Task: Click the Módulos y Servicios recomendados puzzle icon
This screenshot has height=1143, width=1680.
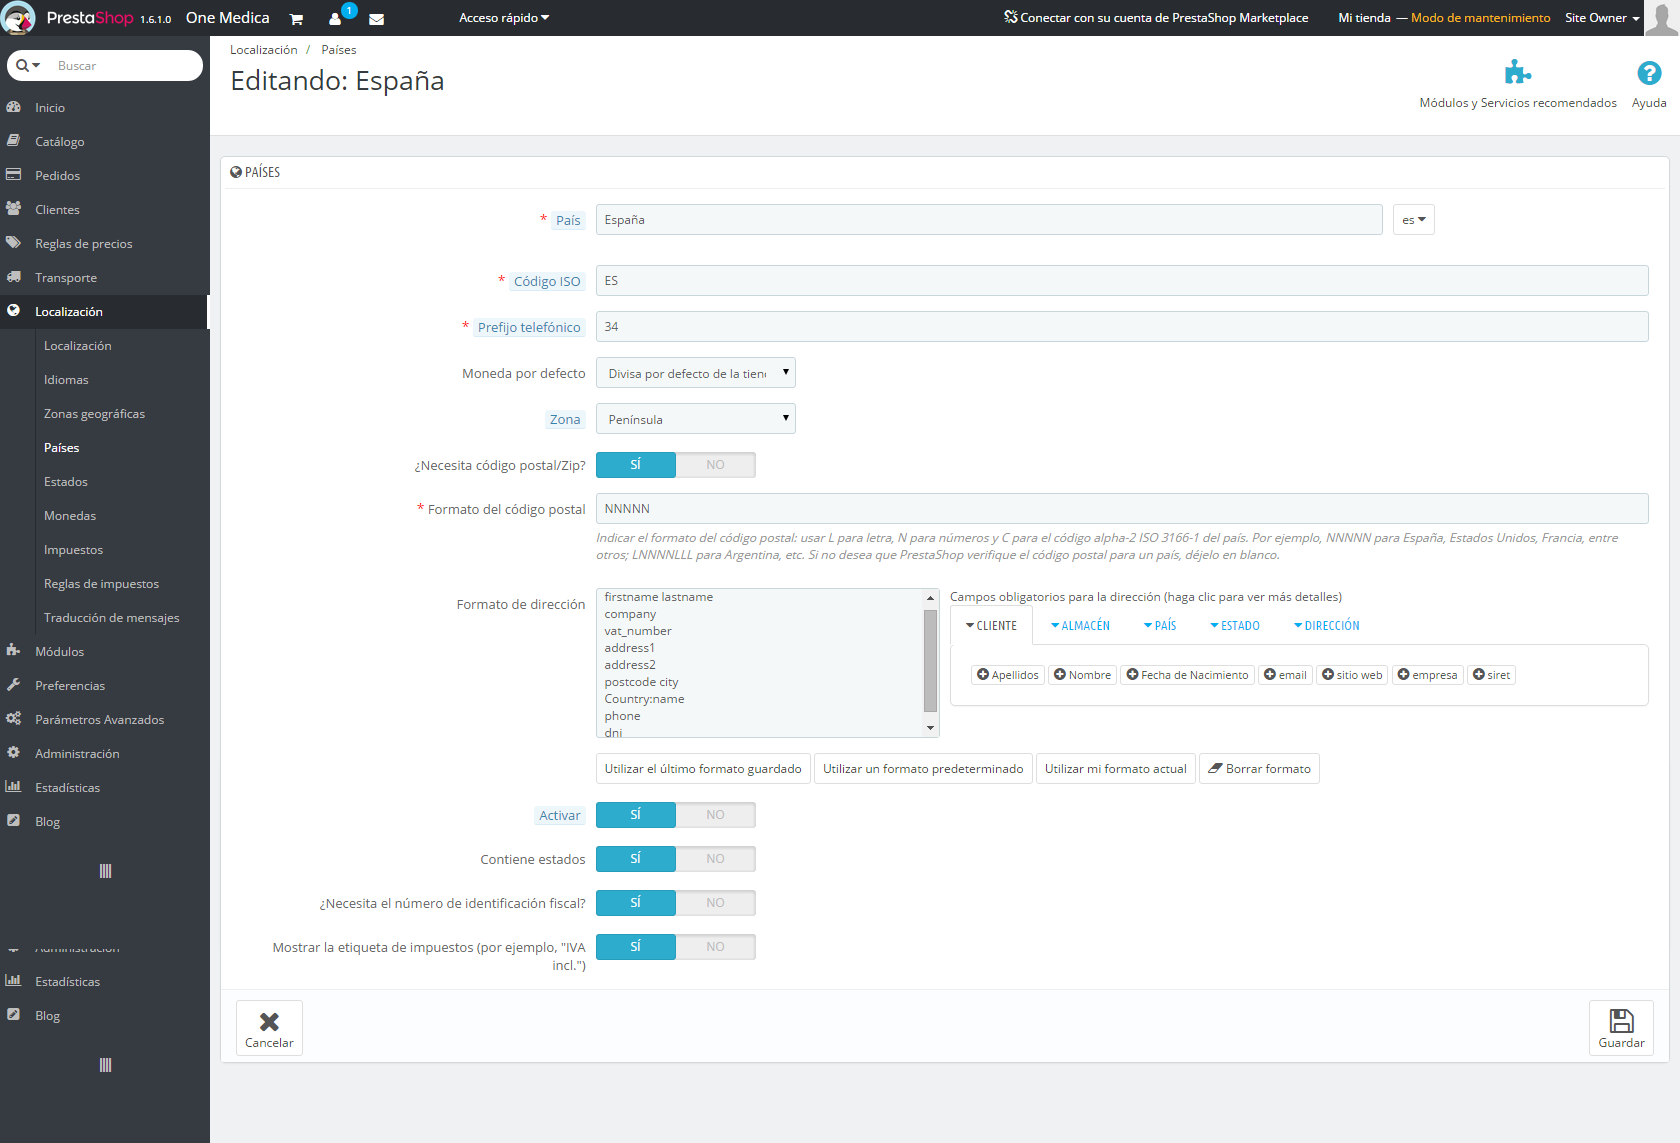Action: [1517, 72]
